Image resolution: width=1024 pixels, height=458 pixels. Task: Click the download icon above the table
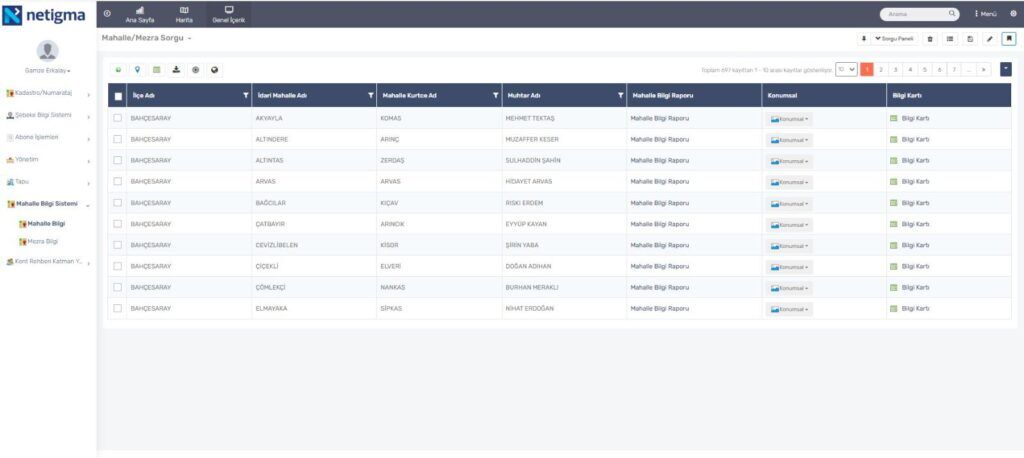(176, 69)
